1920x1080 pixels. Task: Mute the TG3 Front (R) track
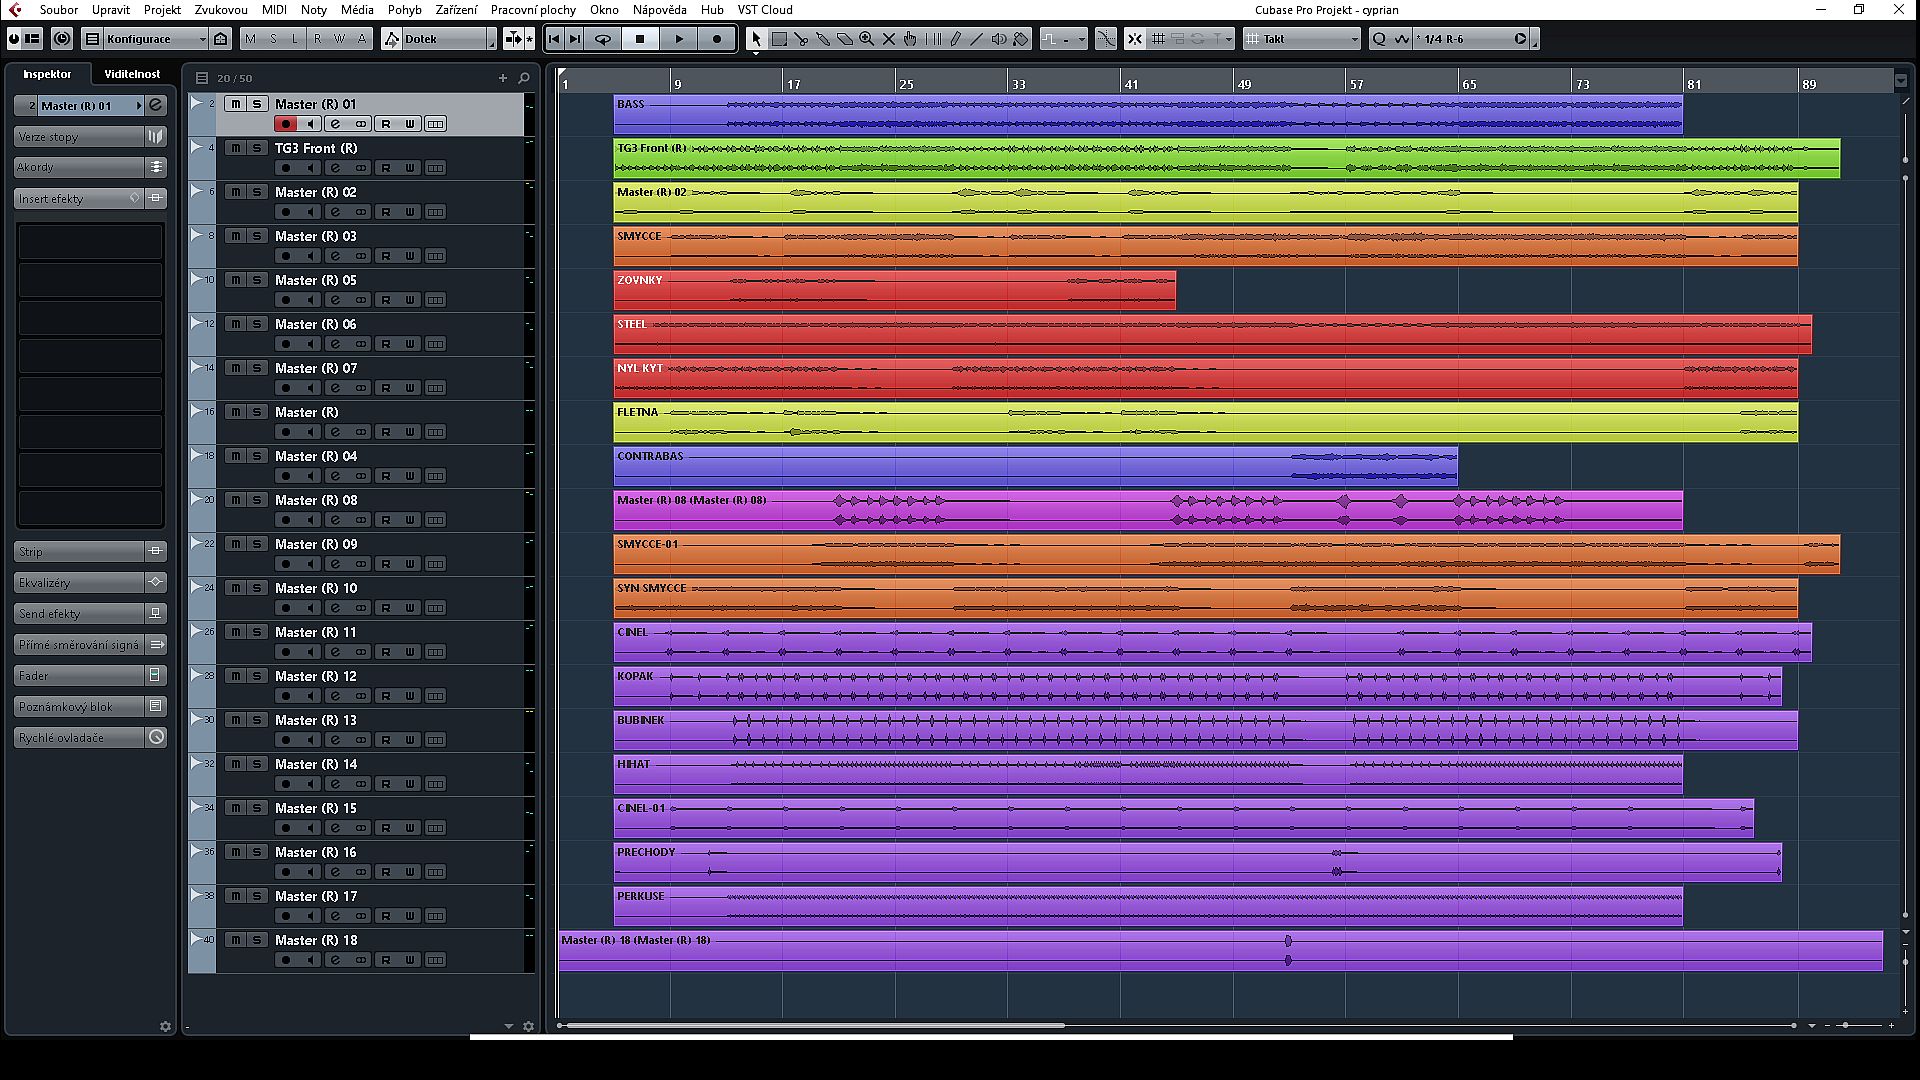coord(235,148)
